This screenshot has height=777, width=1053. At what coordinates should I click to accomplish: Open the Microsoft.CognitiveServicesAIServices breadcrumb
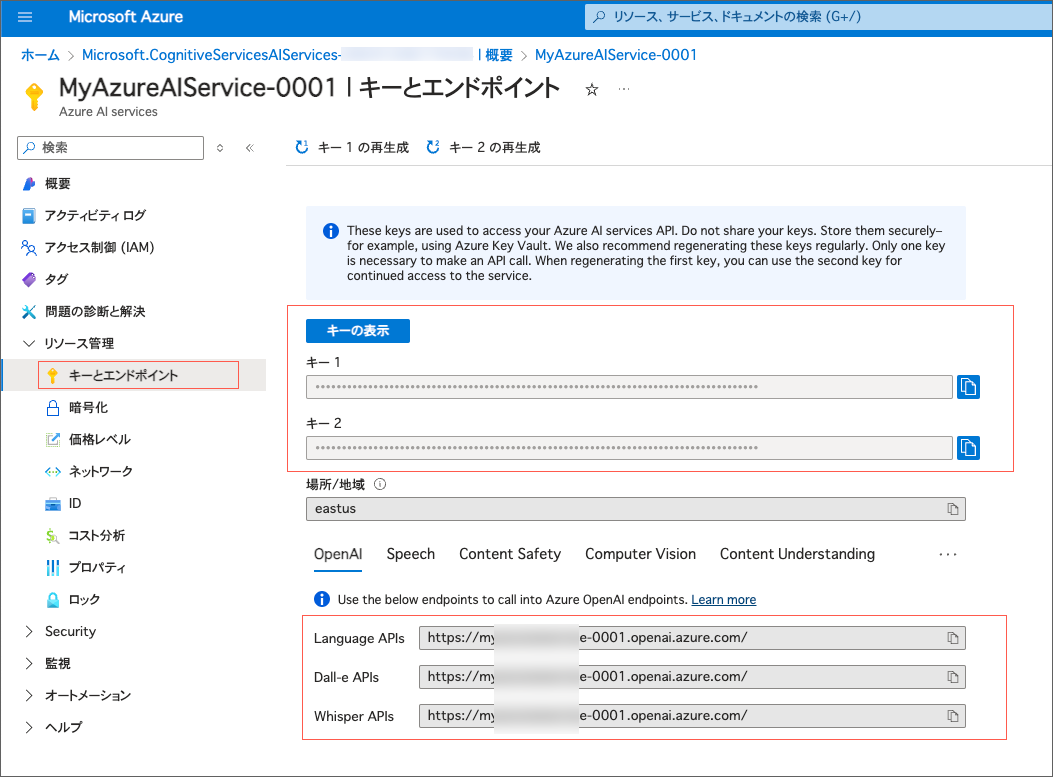[x=211, y=55]
